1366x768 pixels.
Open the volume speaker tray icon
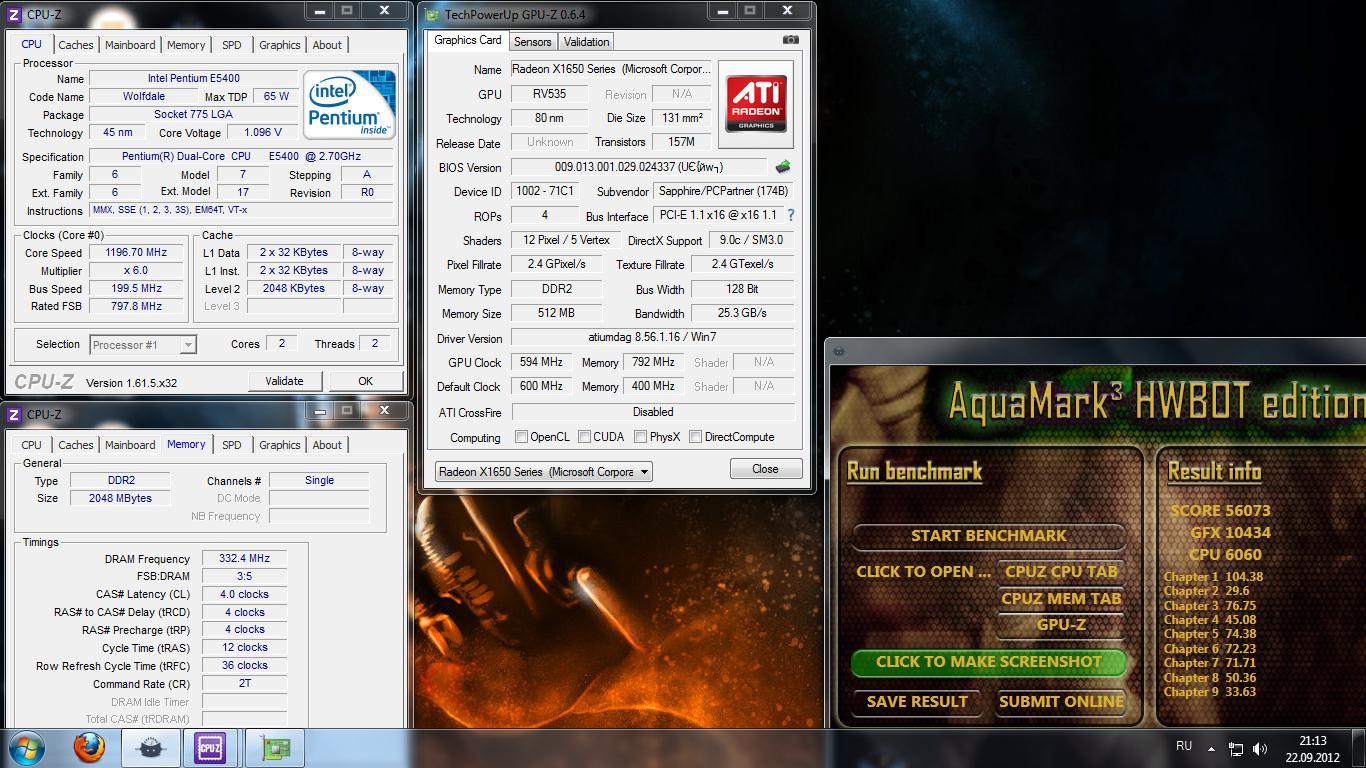coord(1260,748)
